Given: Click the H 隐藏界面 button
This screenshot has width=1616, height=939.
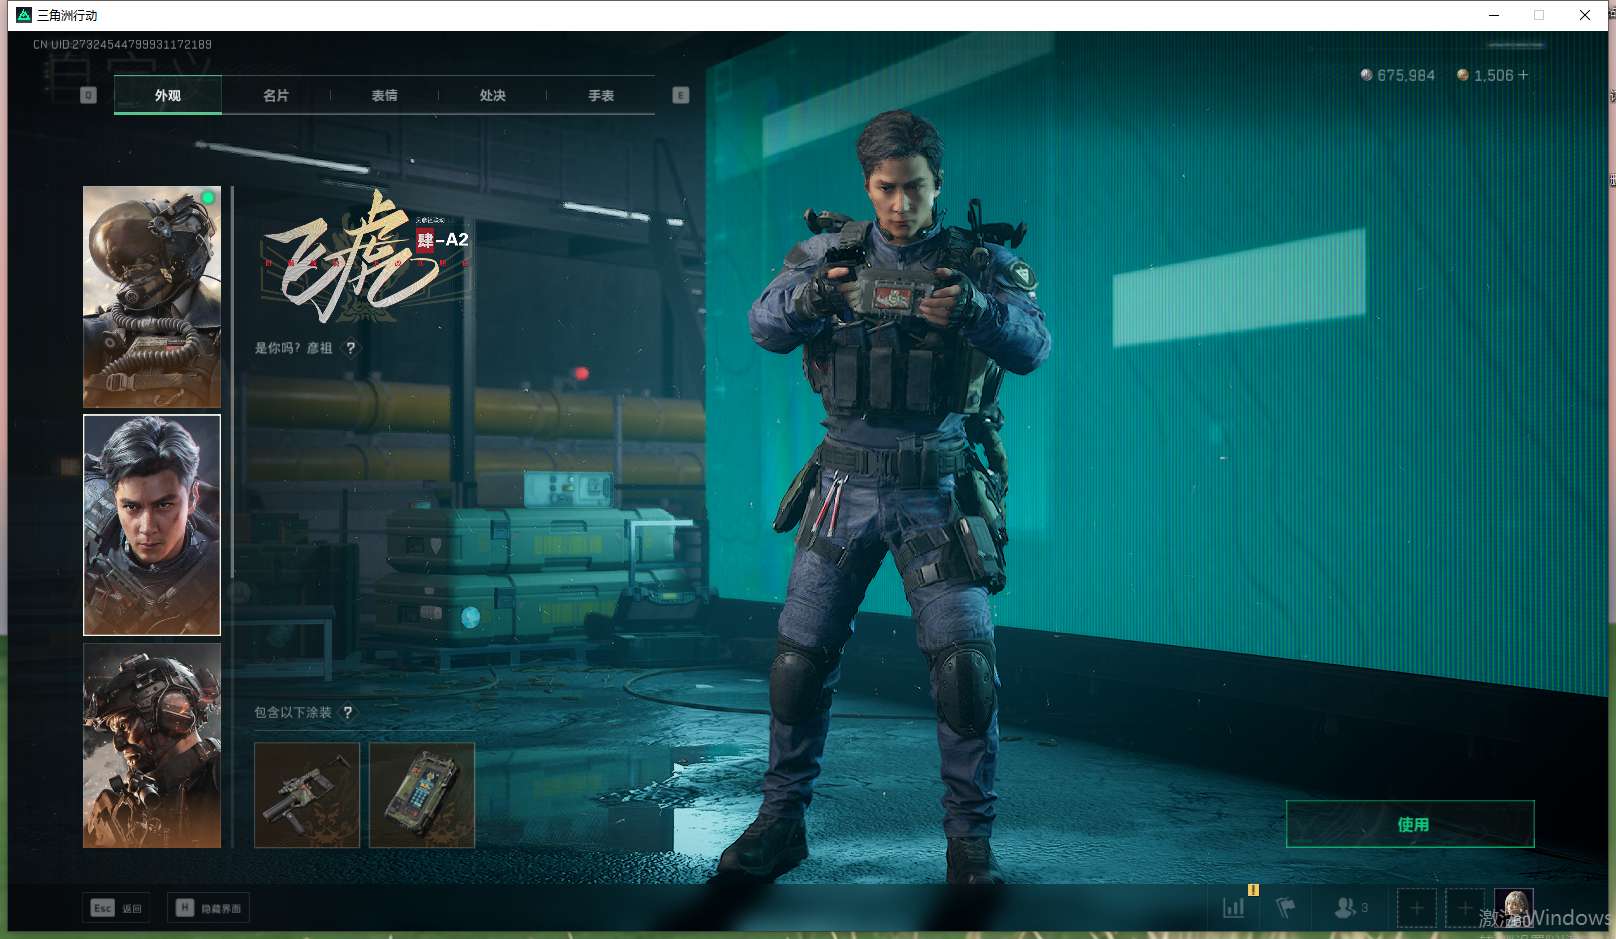Looking at the screenshot, I should pyautogui.click(x=208, y=908).
